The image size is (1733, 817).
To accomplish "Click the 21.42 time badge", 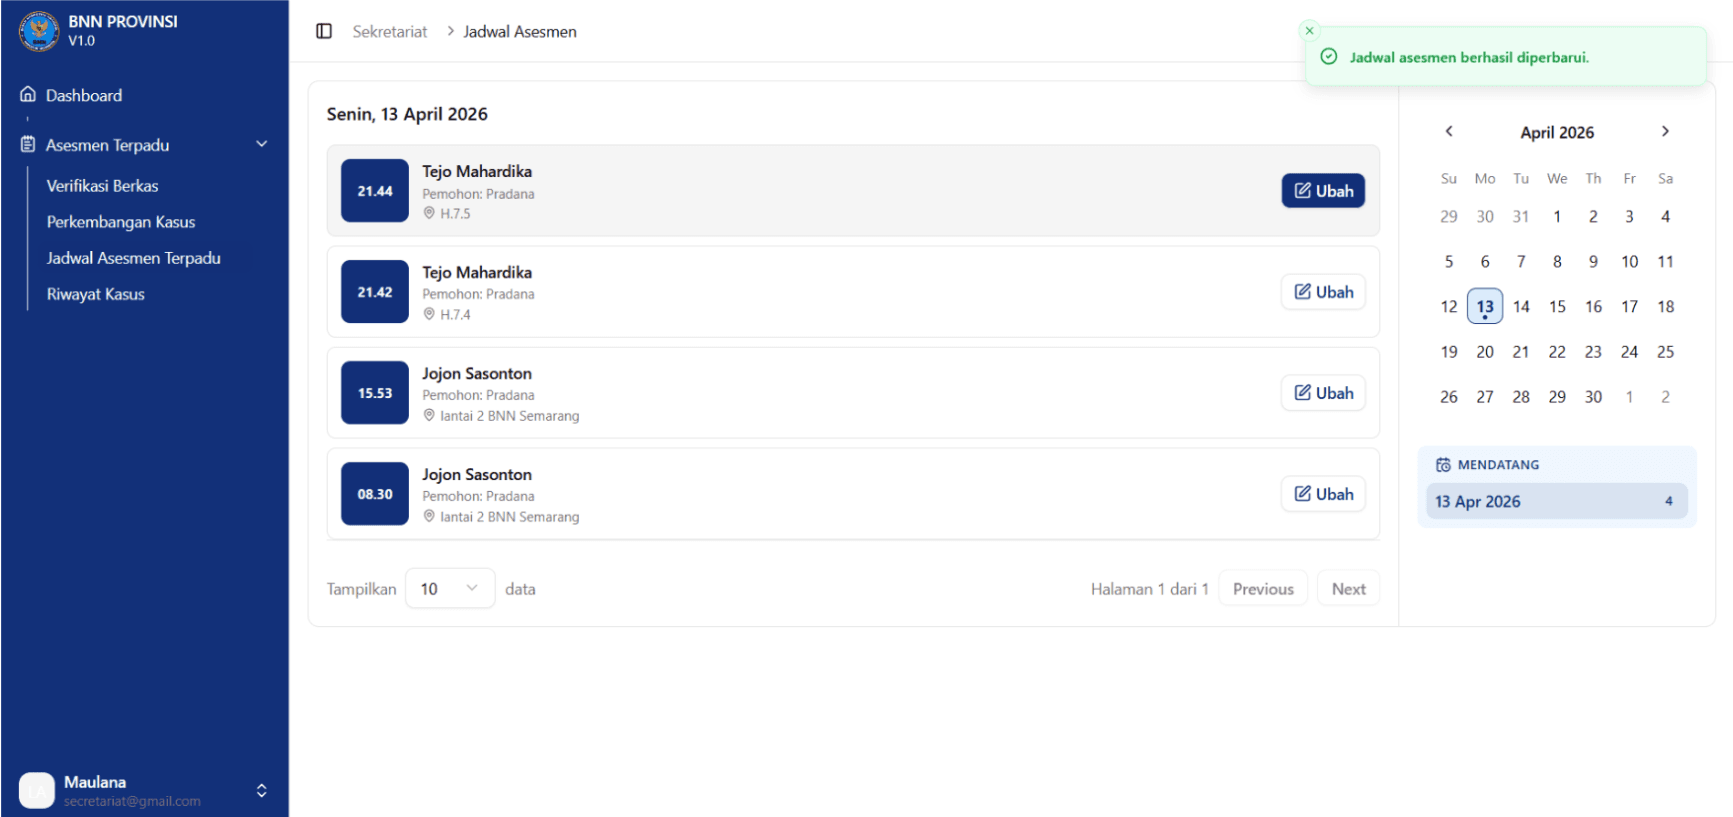I will coord(375,292).
